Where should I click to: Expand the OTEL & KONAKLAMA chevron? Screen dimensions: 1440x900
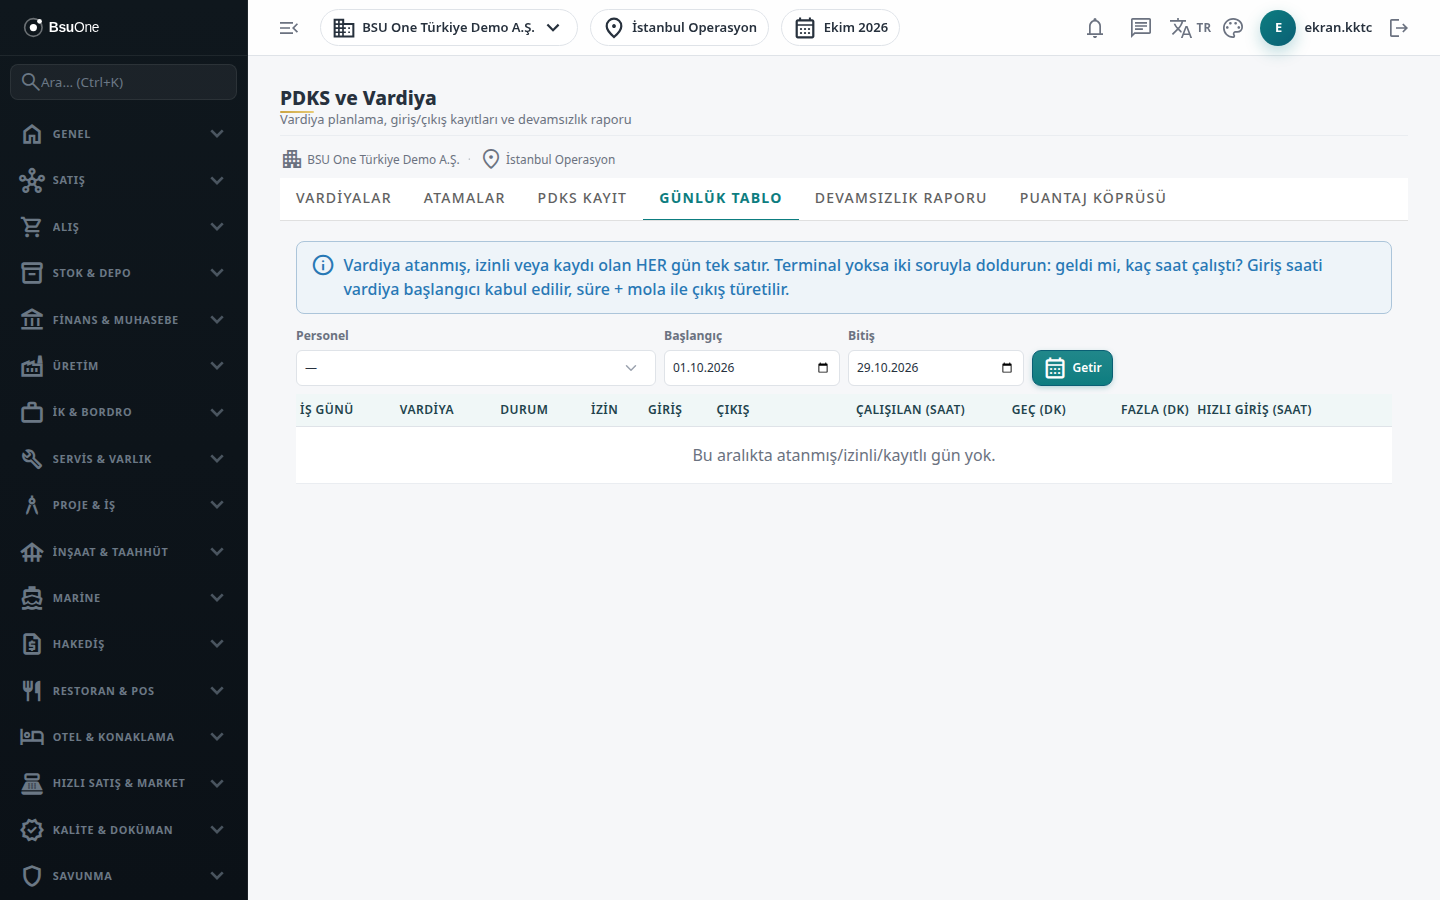tap(217, 737)
